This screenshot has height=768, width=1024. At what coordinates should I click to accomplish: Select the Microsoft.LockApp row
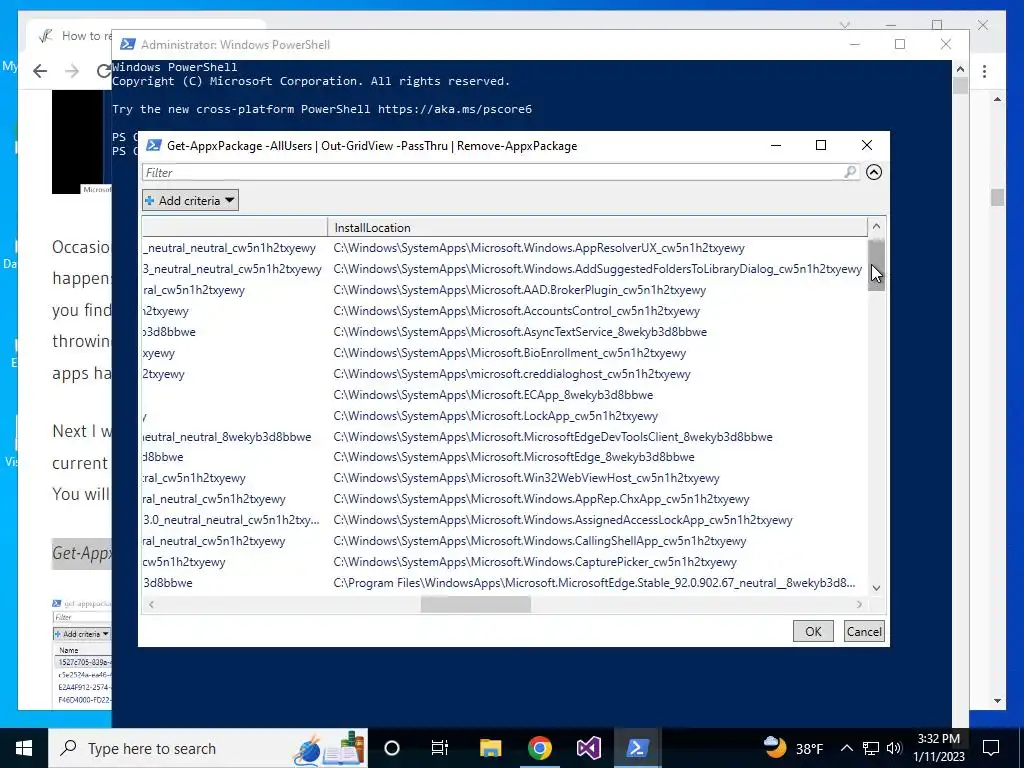(x=505, y=415)
